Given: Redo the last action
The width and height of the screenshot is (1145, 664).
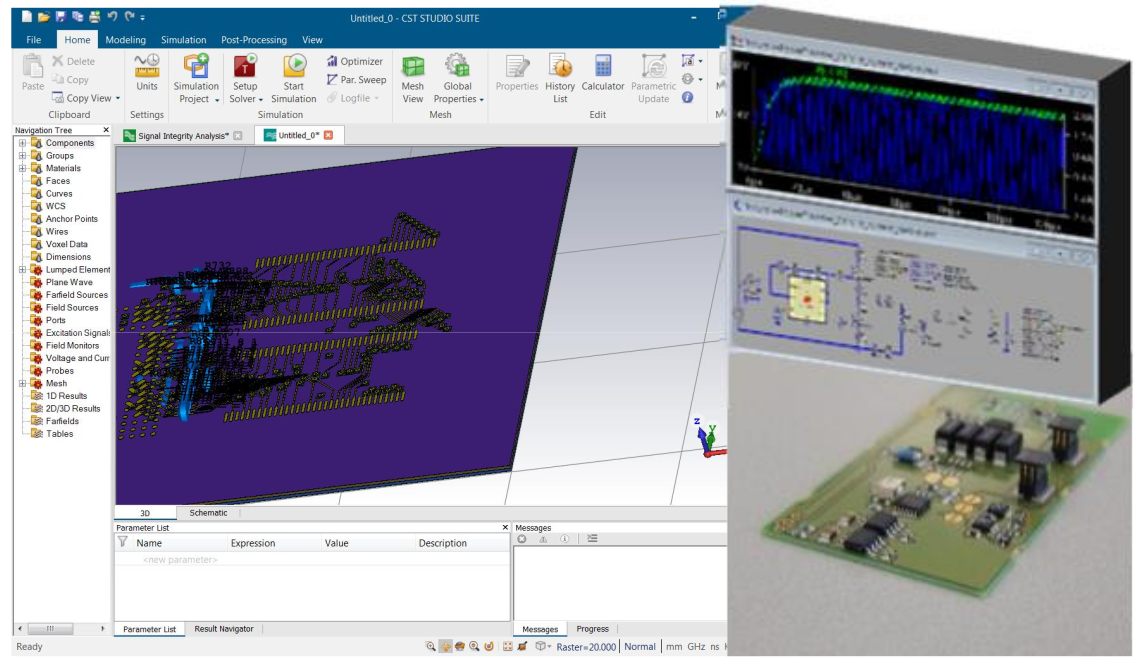Looking at the screenshot, I should 129,16.
